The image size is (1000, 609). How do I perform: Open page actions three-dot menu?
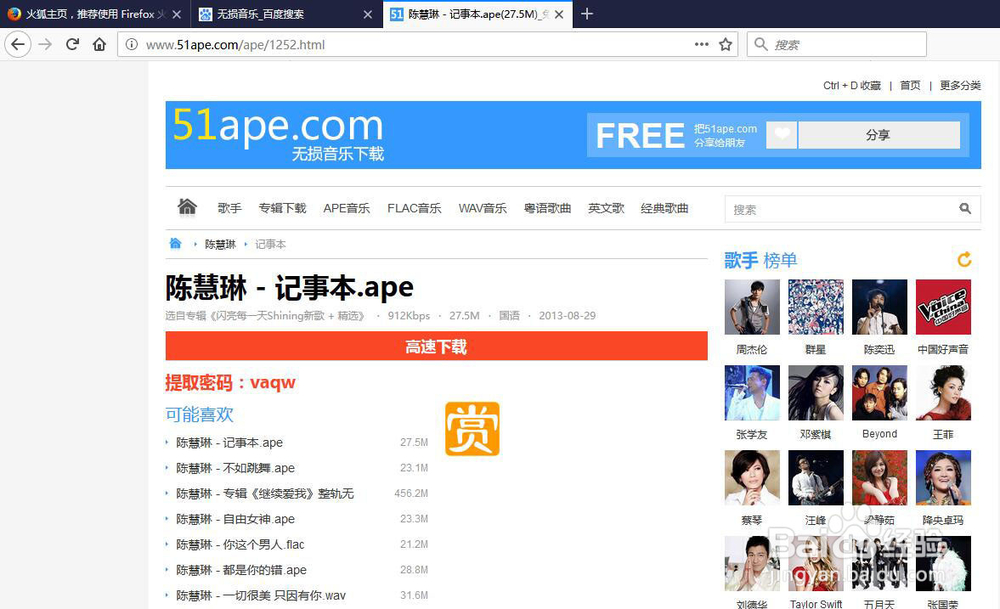point(702,44)
